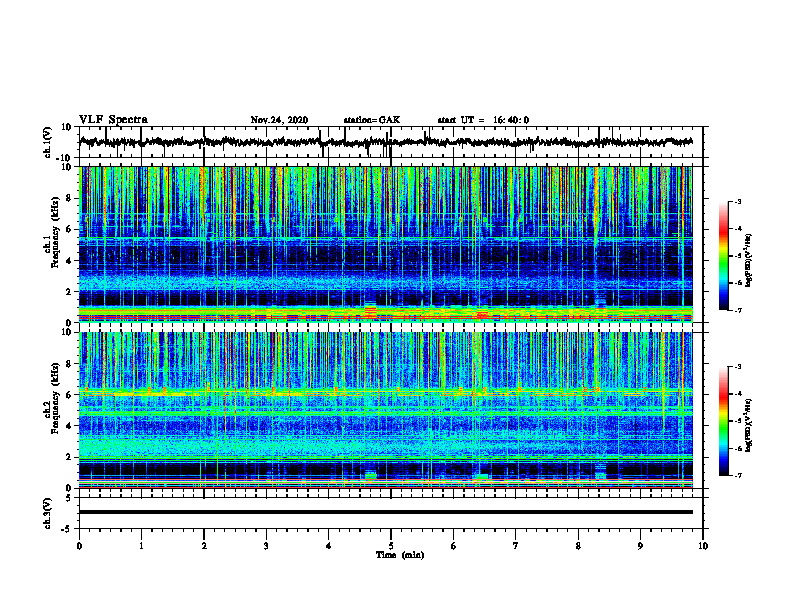Click the ch.1 voltage waveform trace
This screenshot has height=612, width=792.
[385, 142]
